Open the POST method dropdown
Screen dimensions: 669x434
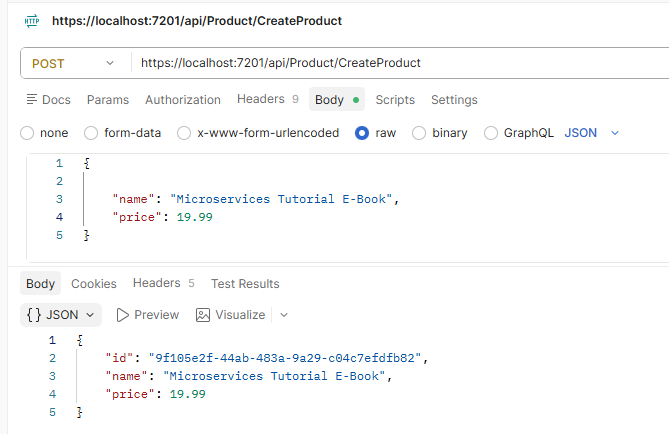point(73,63)
